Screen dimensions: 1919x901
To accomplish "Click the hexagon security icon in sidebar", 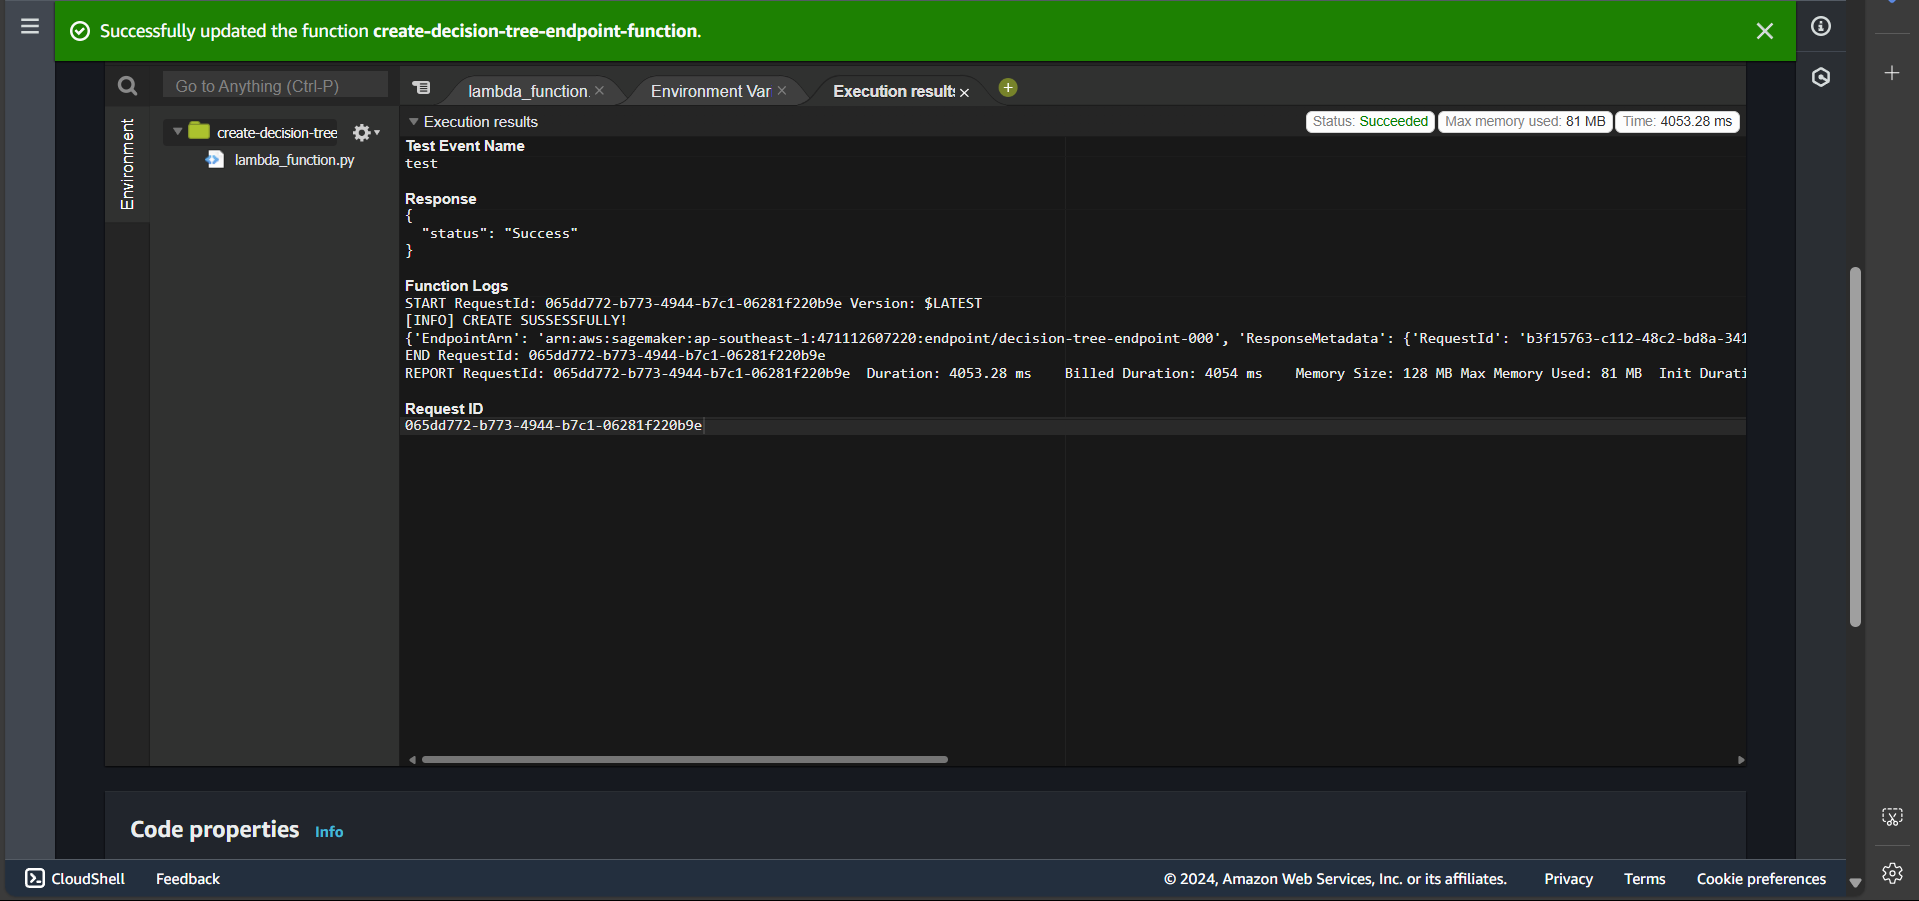I will [x=1821, y=77].
